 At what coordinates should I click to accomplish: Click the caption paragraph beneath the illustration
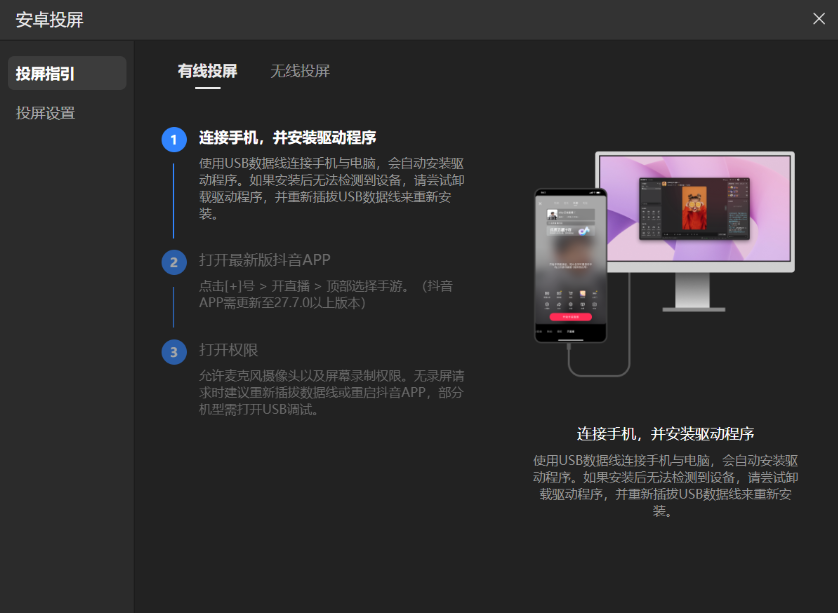pyautogui.click(x=665, y=485)
